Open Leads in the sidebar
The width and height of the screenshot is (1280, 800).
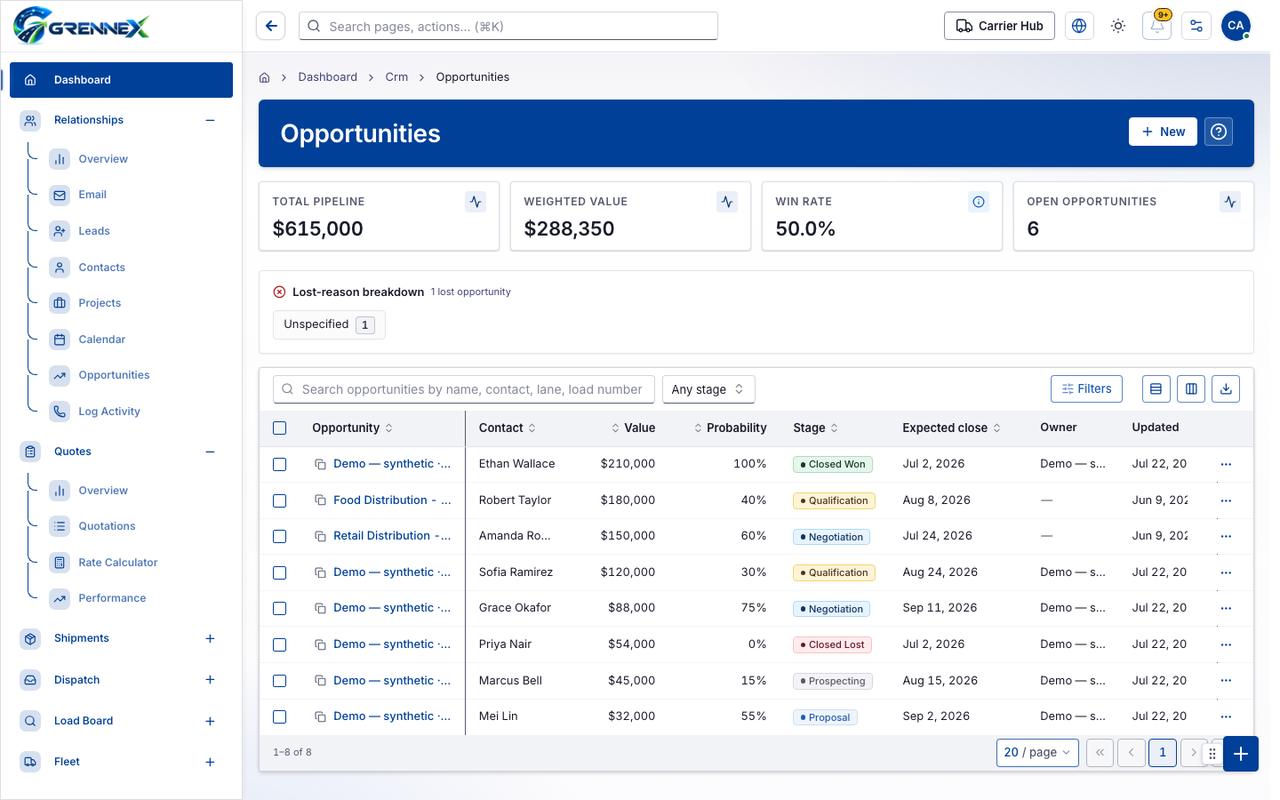tap(94, 231)
